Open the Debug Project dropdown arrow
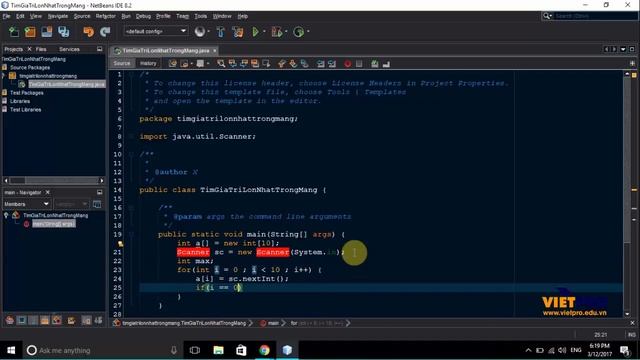The image size is (640, 360). (x=286, y=31)
